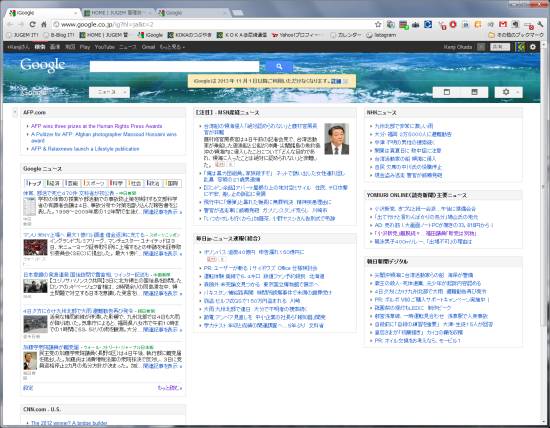Open the iGoogle gear options menu

click(508, 92)
